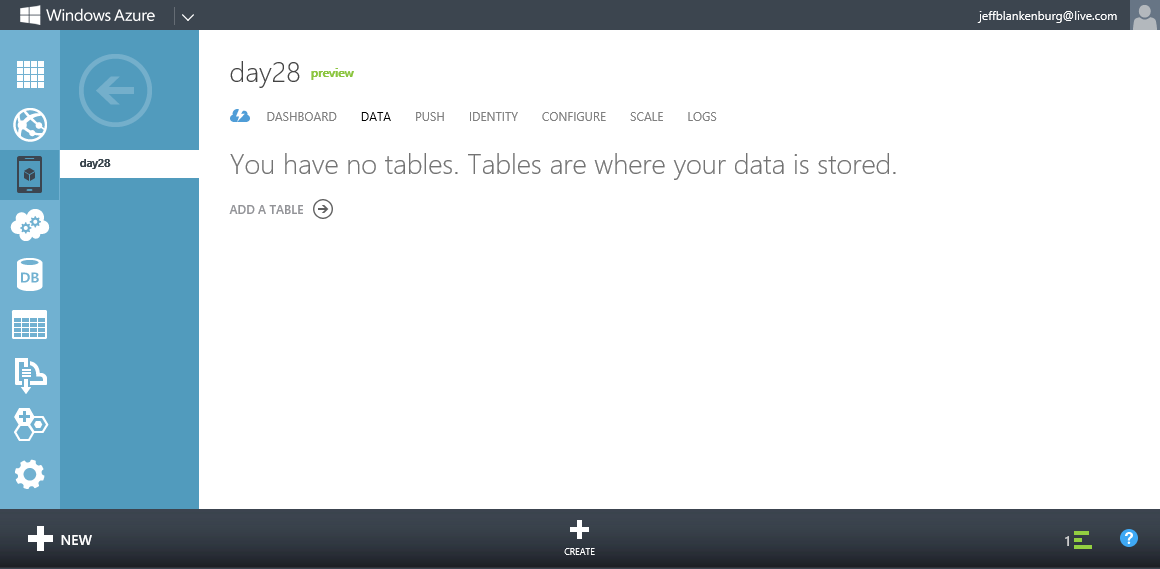
Task: Click the quick start cloud icon
Action: click(240, 117)
